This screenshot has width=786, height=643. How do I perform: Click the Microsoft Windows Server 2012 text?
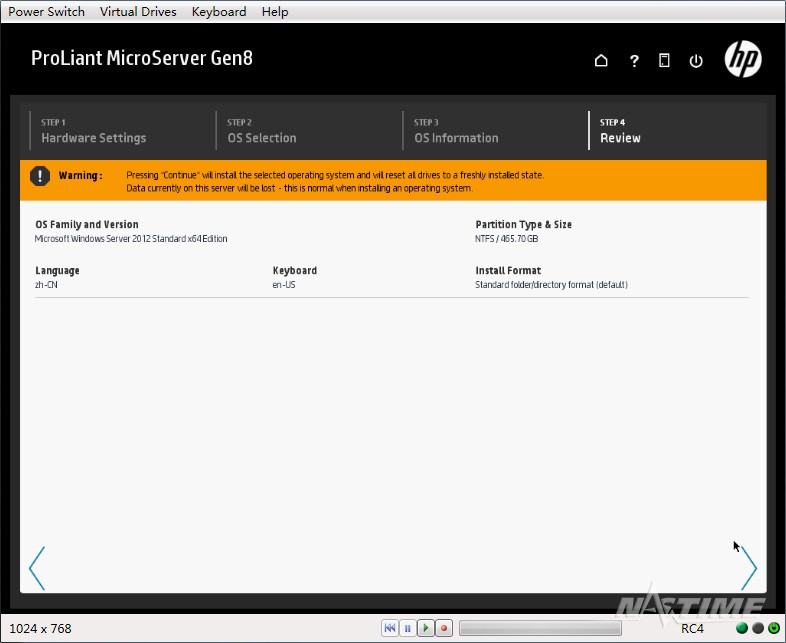(131, 239)
